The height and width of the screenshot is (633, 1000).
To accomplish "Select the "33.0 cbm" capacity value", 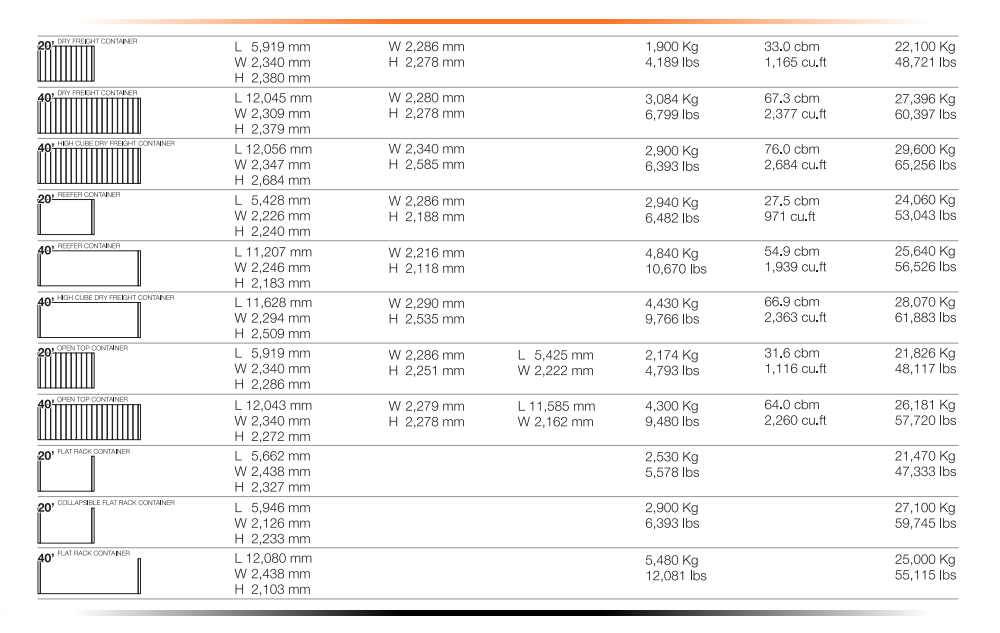I will tap(791, 47).
